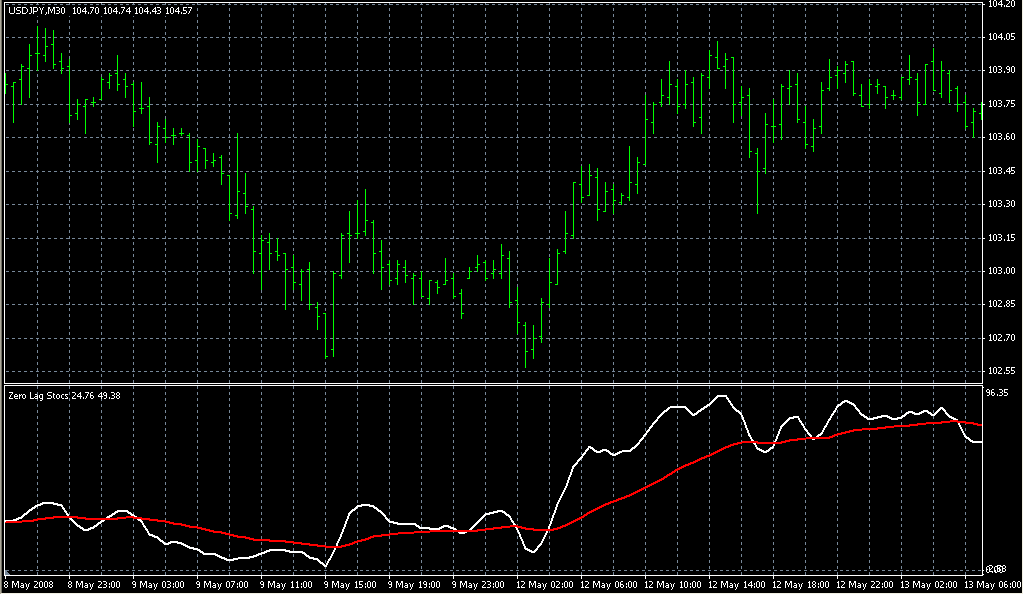Click the 102.70 price scale label
Viewport: 1024px width, 594px height.
coord(1002,338)
